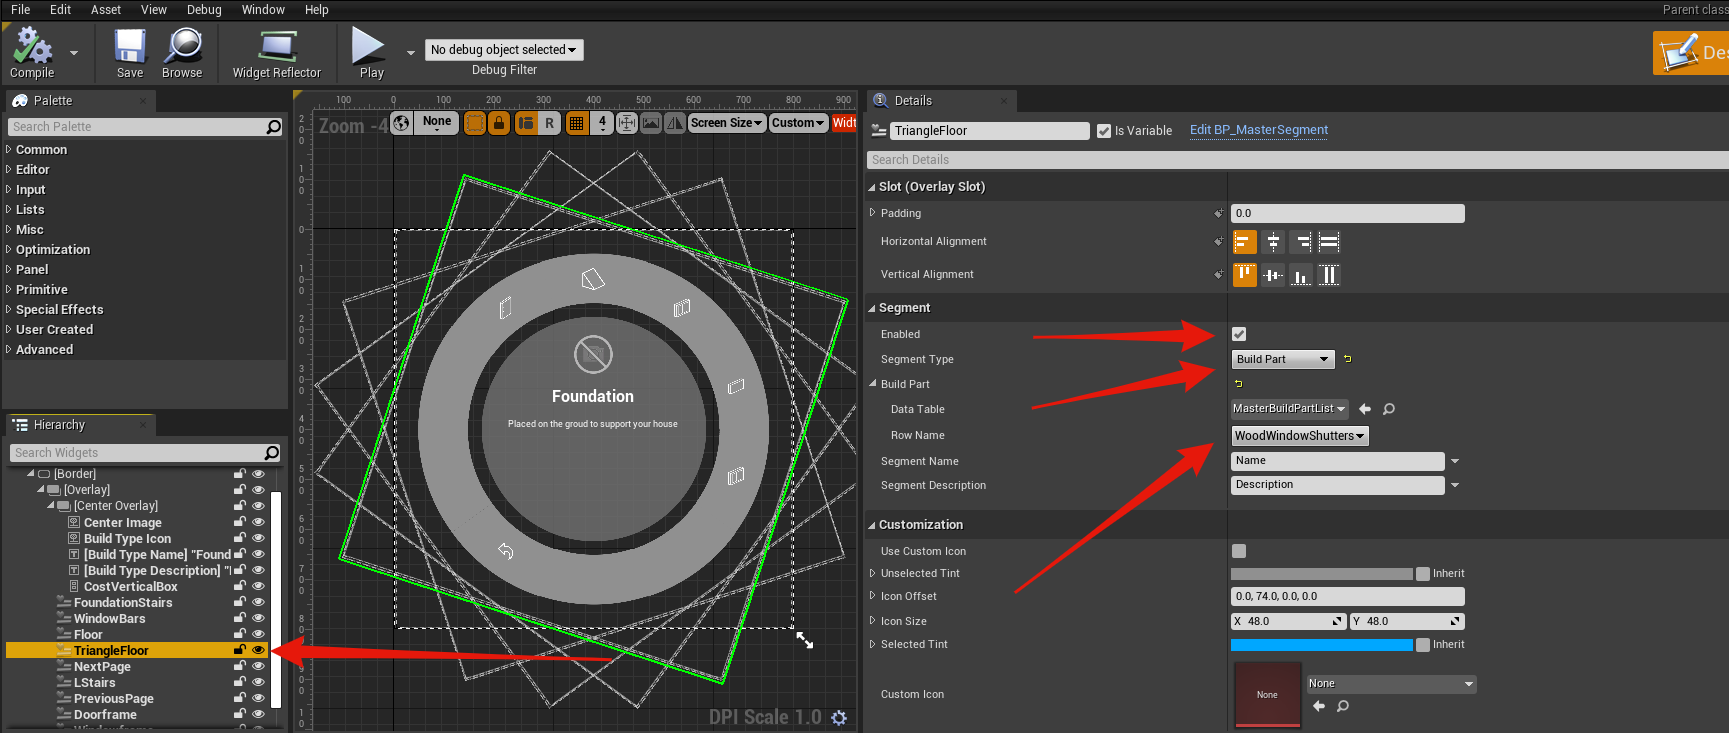This screenshot has width=1729, height=733.
Task: Browse to Data Table asset with magnifier
Action: [x=1389, y=409]
